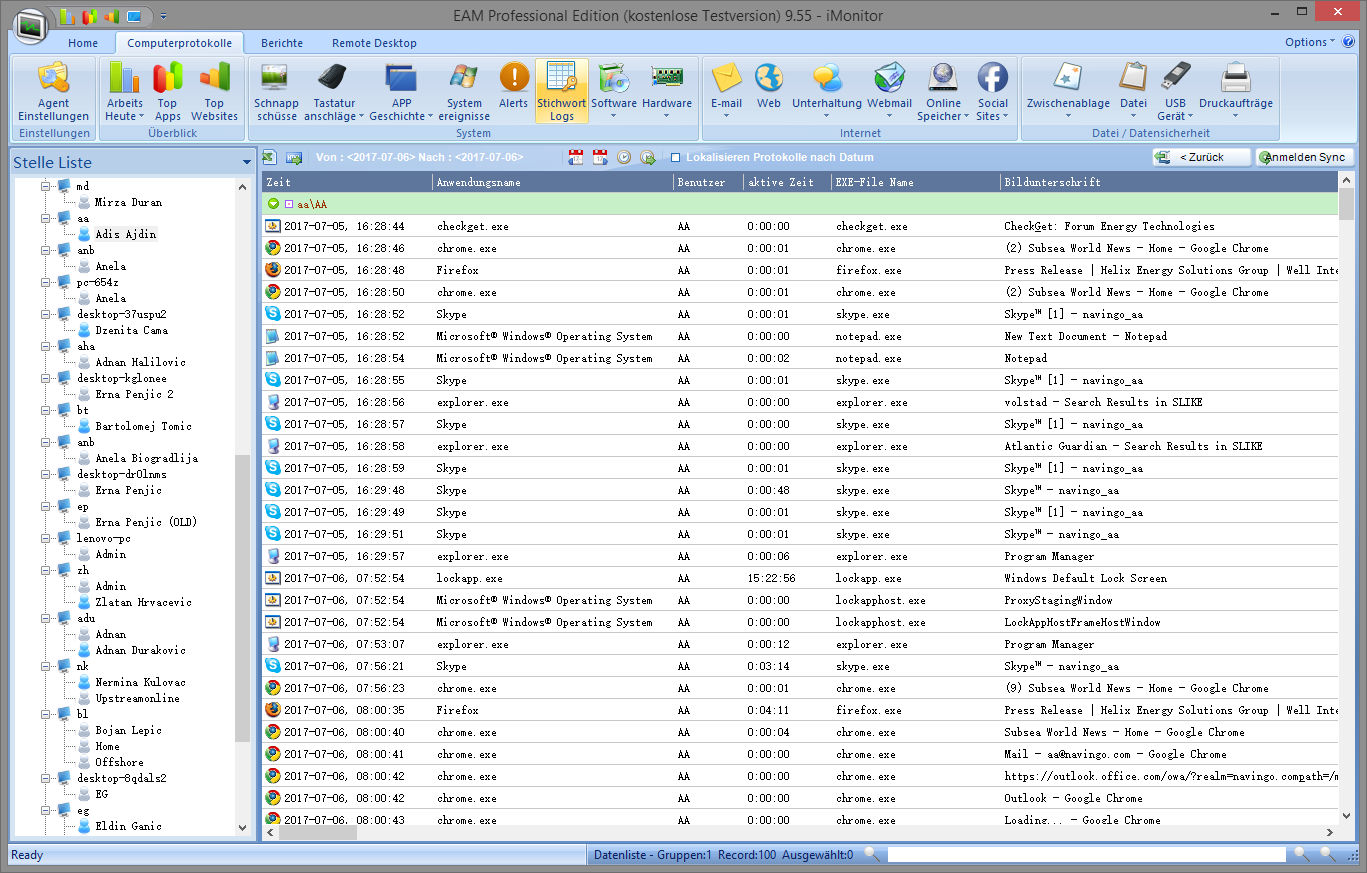Click the search field in status bar
The width and height of the screenshot is (1367, 873).
click(x=1085, y=855)
